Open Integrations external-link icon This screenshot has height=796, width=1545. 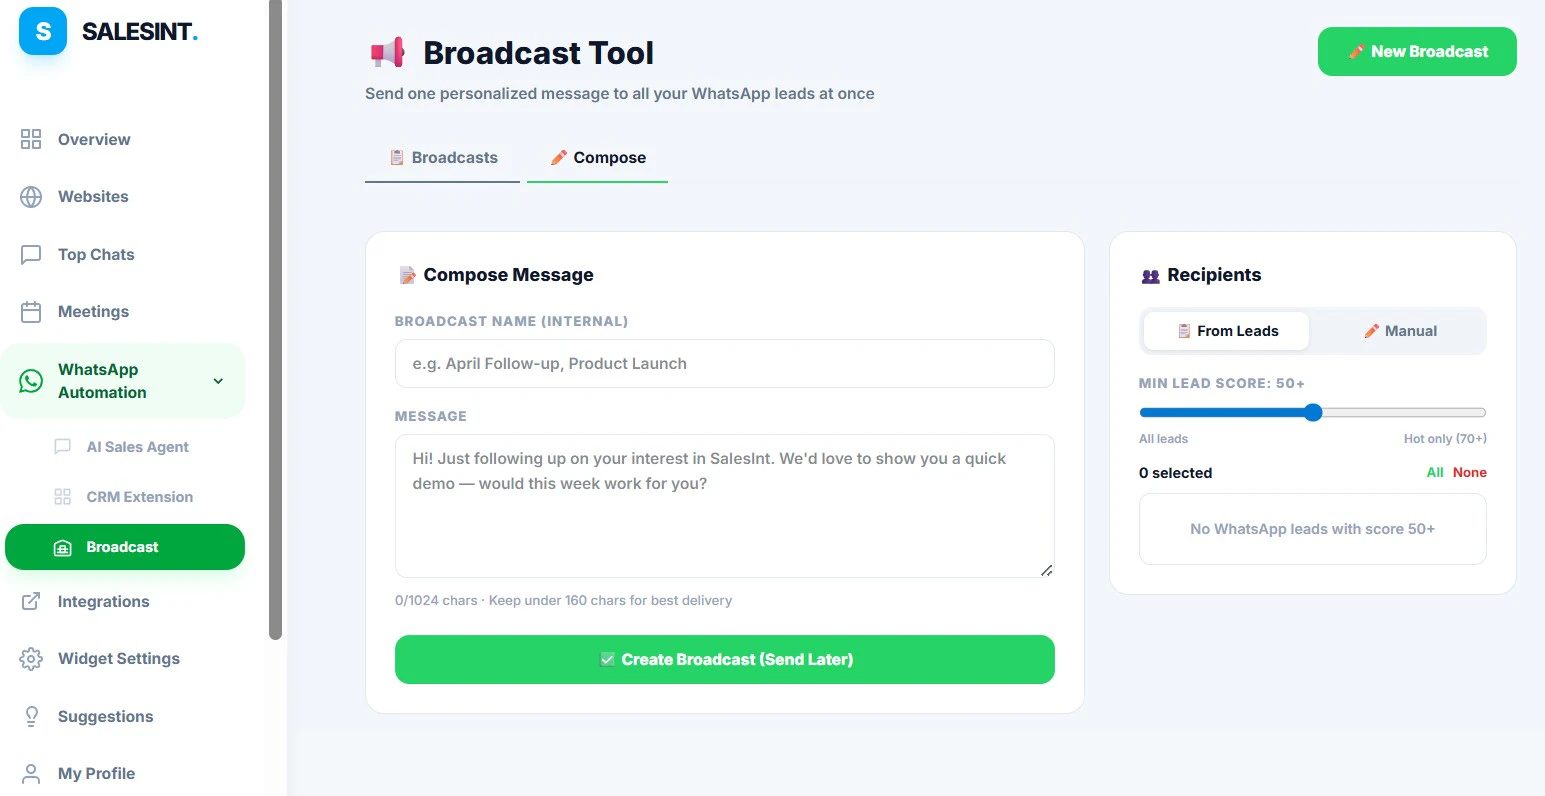31,601
